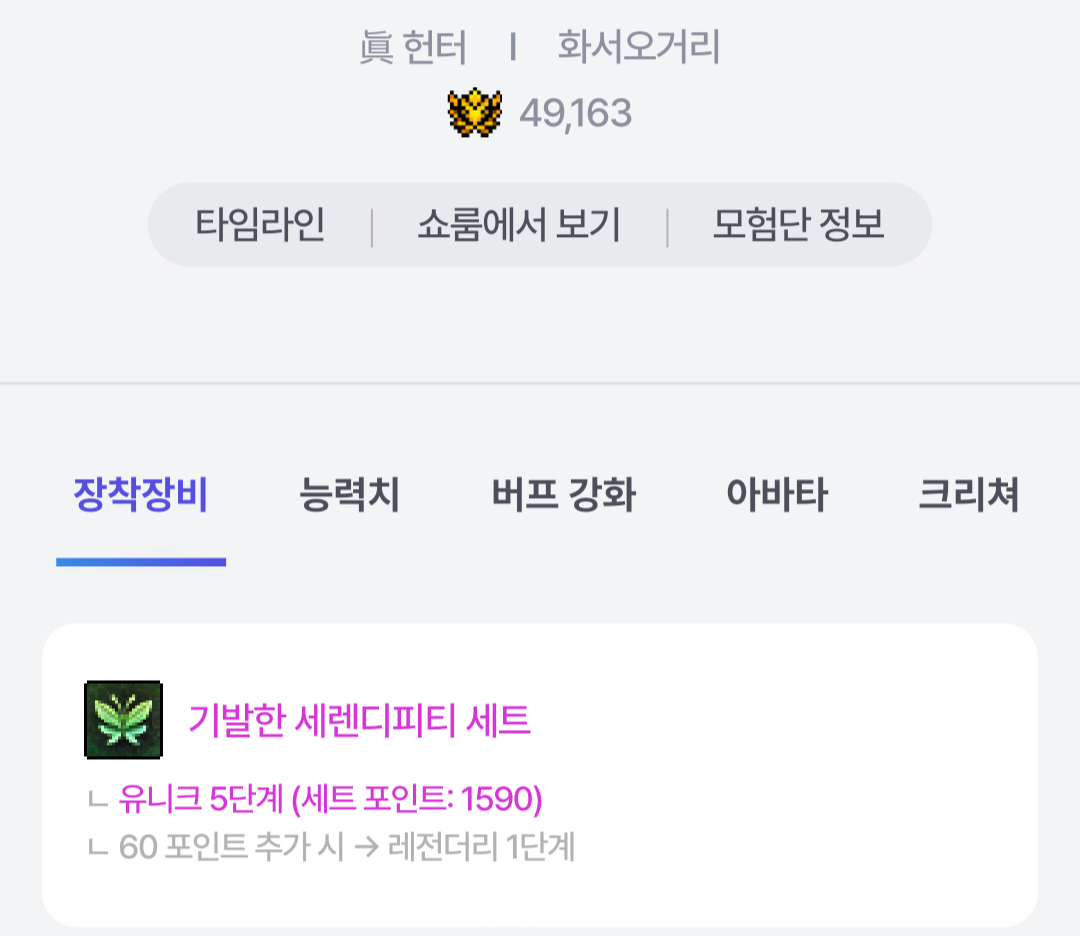Click the 60 포인트 추가 시 hint
This screenshot has width=1080, height=936.
coord(231,846)
